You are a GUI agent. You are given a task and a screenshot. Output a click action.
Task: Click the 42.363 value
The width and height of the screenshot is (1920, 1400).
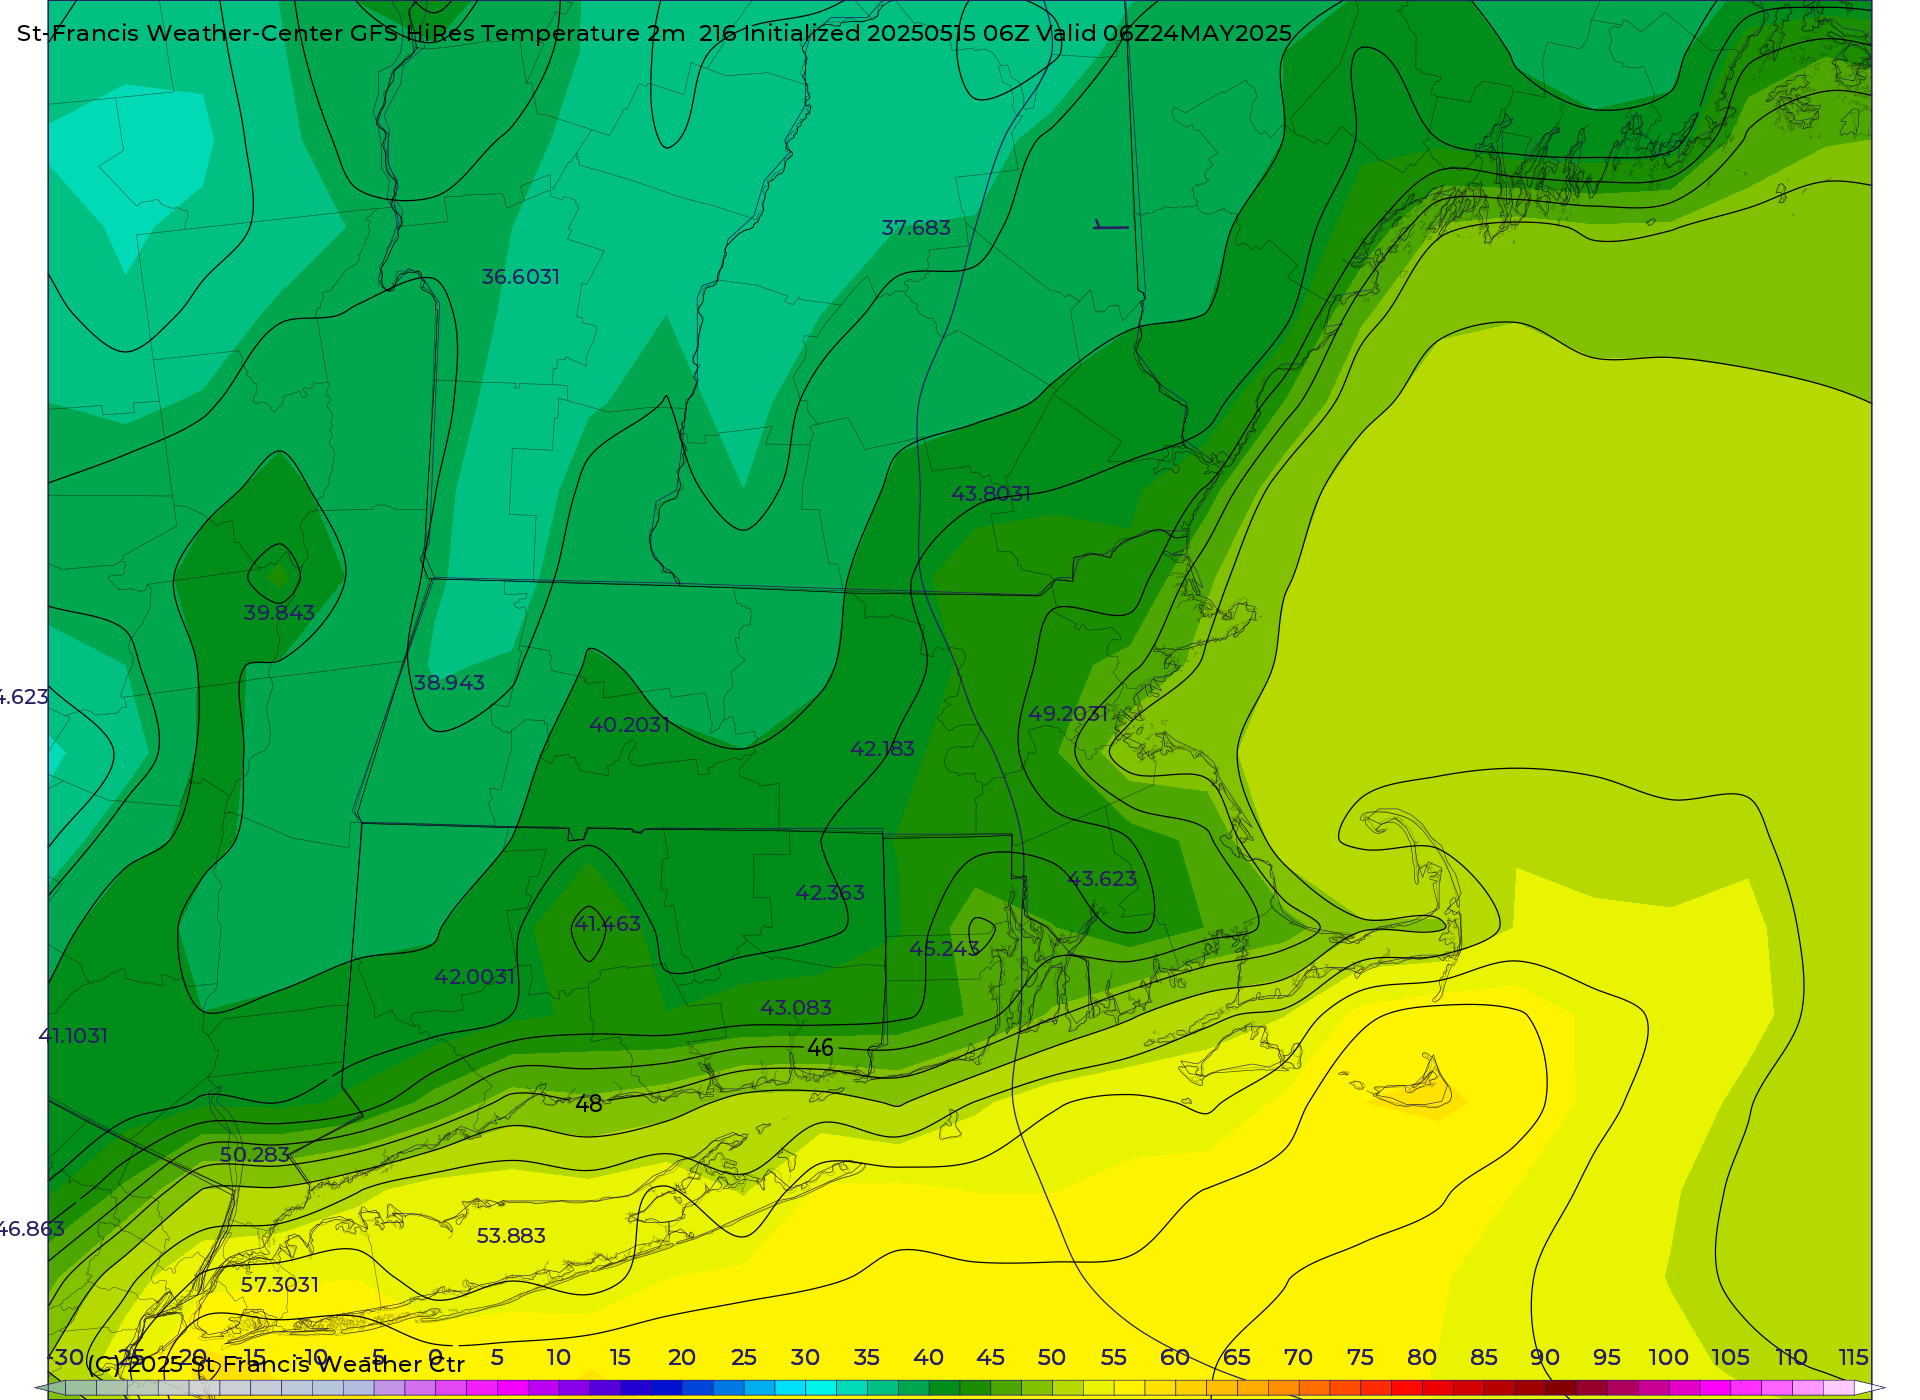[x=830, y=893]
